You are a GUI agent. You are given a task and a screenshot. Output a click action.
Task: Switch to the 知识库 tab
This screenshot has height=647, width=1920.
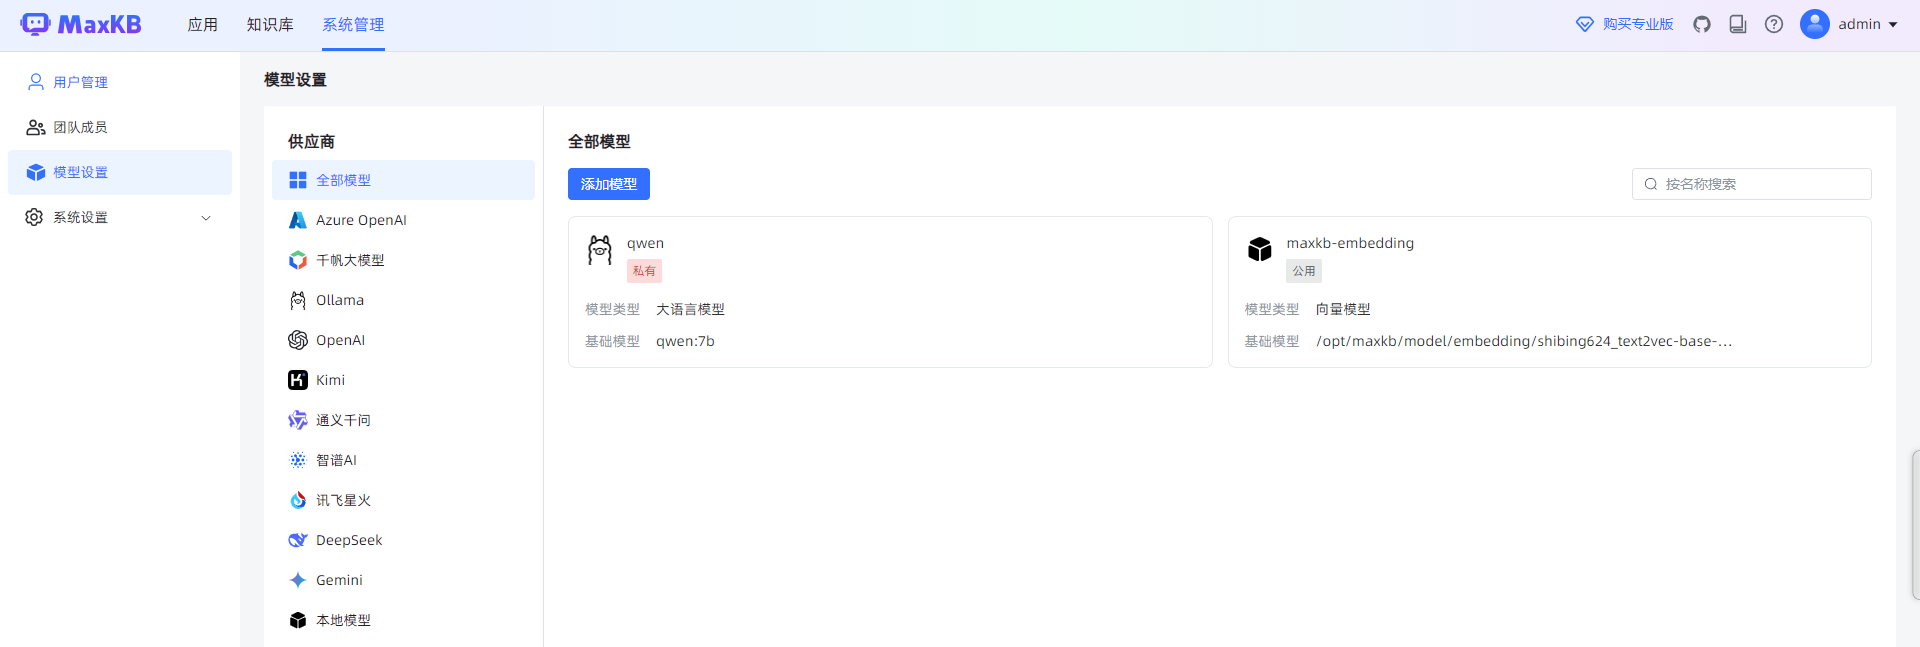point(270,24)
